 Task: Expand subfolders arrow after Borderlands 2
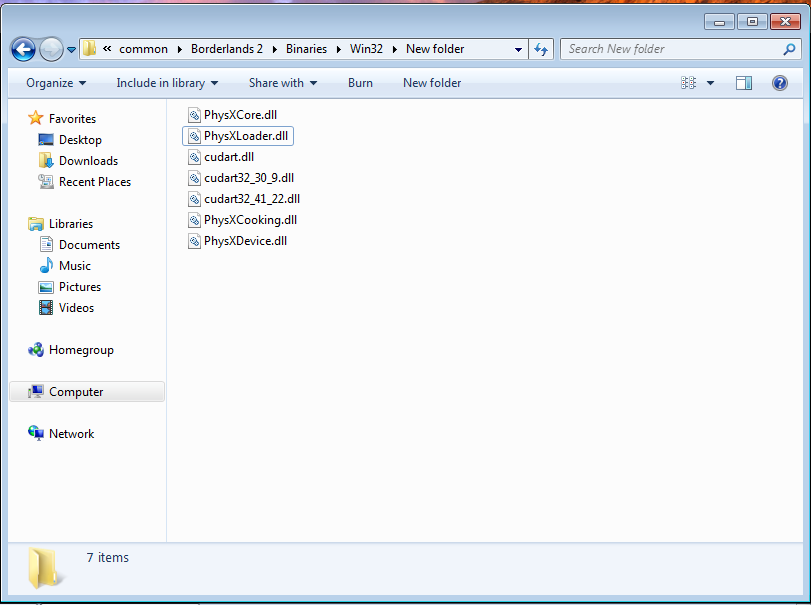(x=275, y=49)
